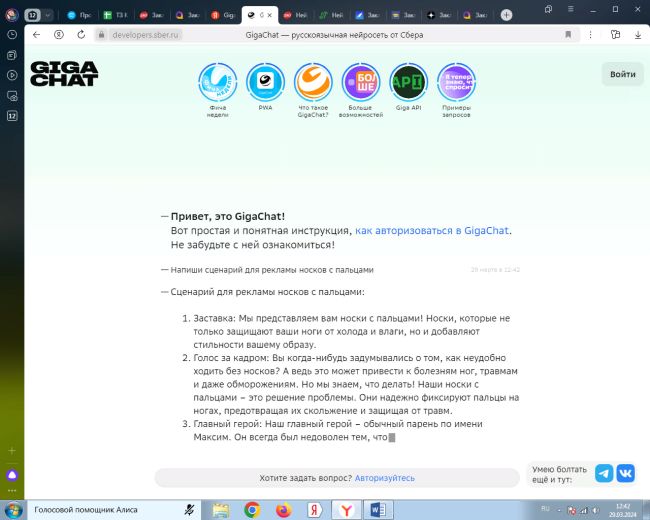Add a sidebar item with plus icon

click(12, 450)
